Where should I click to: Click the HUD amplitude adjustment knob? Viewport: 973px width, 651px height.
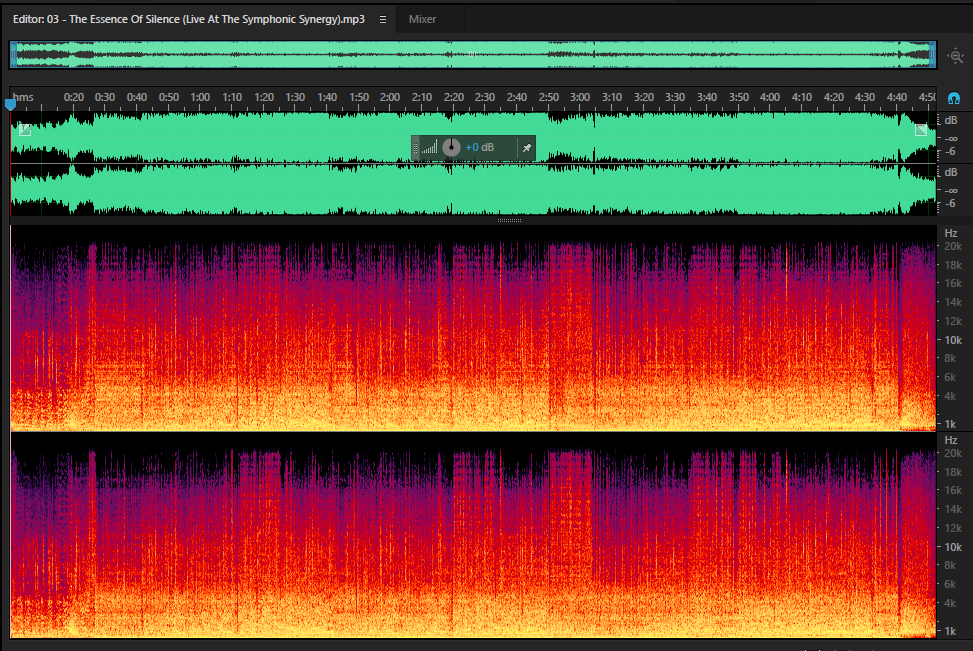pyautogui.click(x=451, y=147)
